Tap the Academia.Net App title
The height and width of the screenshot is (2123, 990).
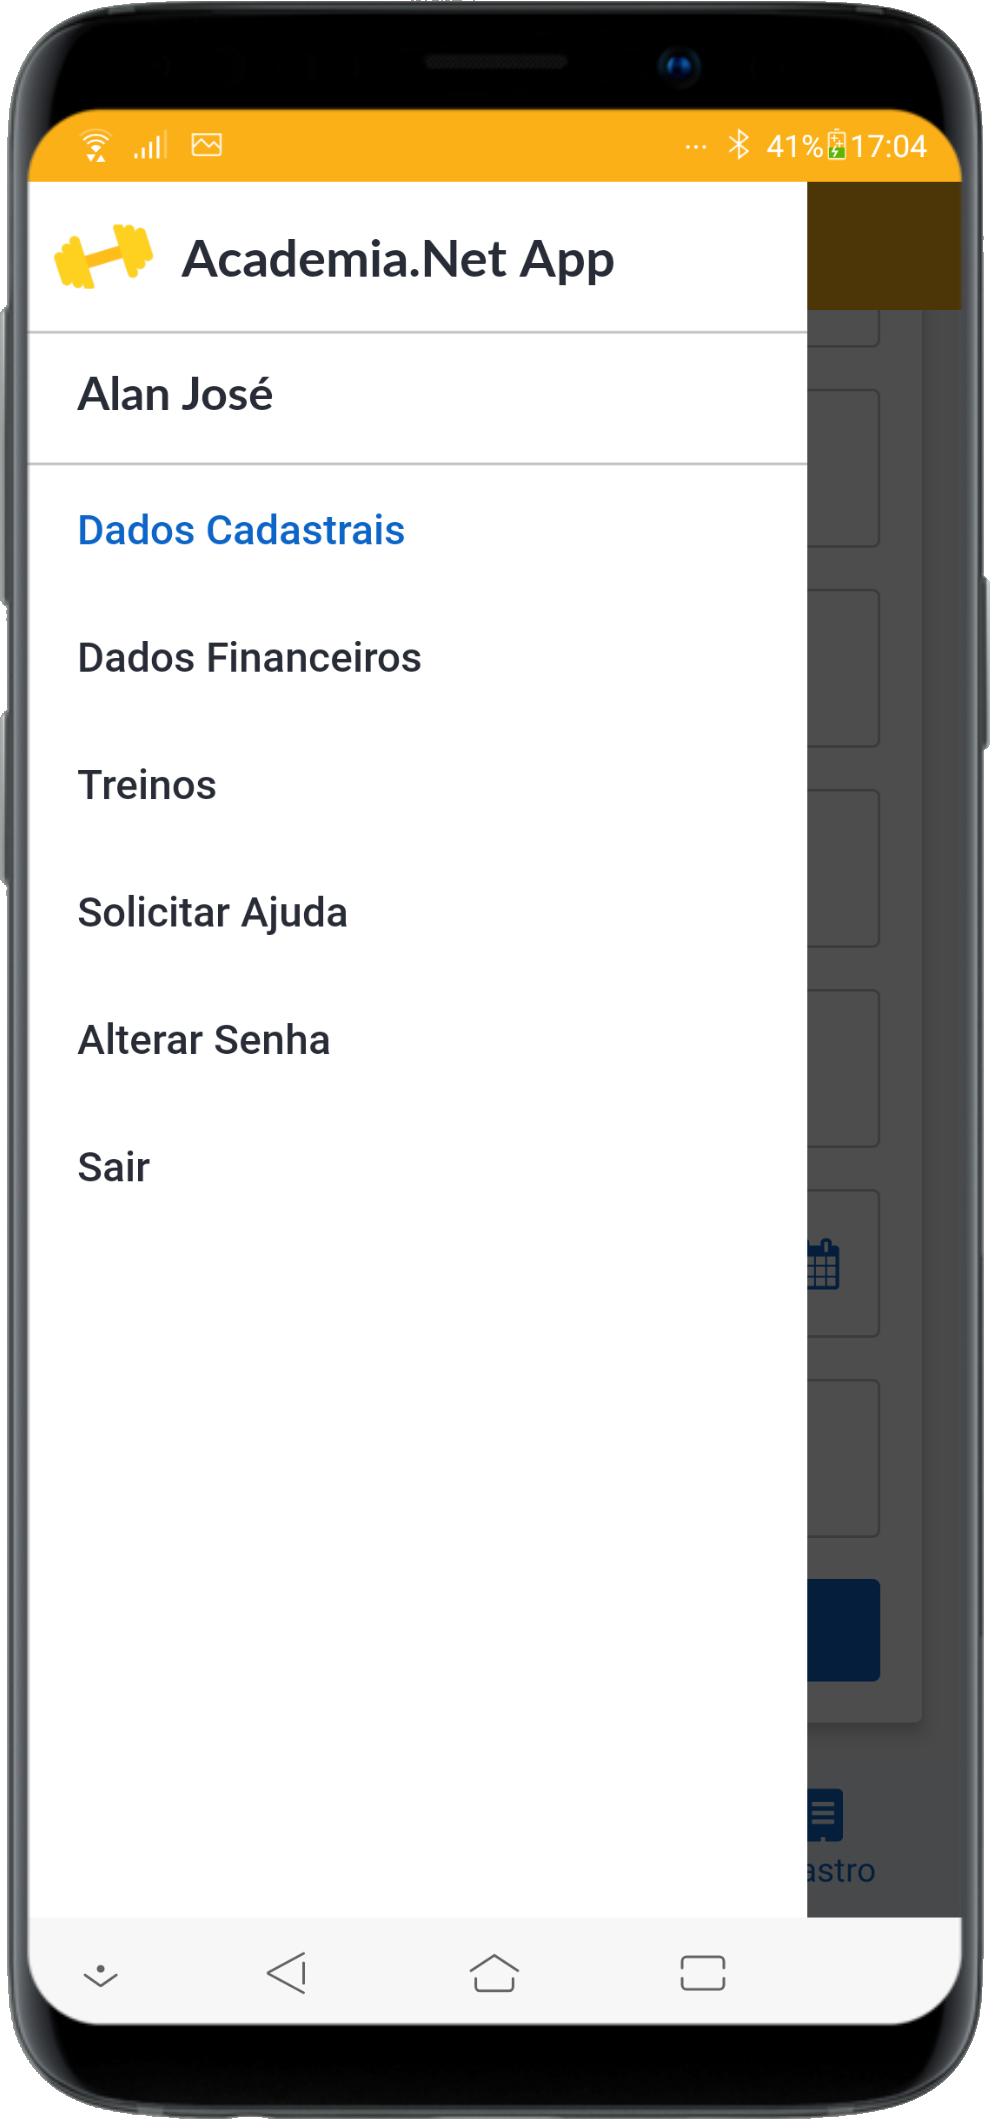pos(397,259)
